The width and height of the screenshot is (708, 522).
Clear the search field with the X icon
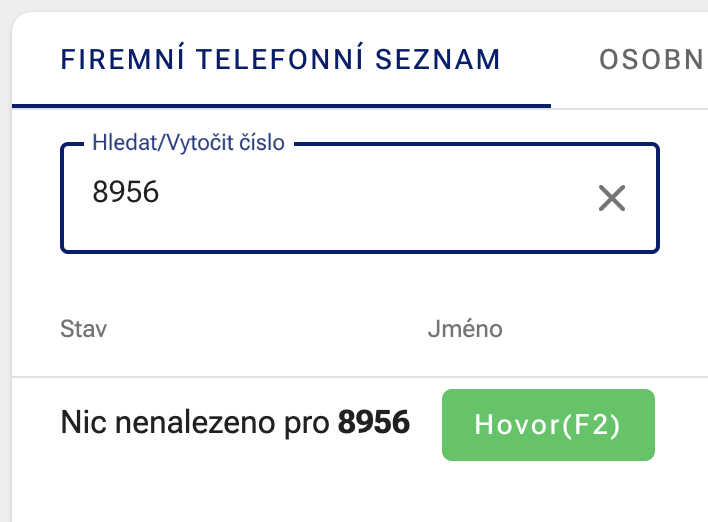[611, 199]
